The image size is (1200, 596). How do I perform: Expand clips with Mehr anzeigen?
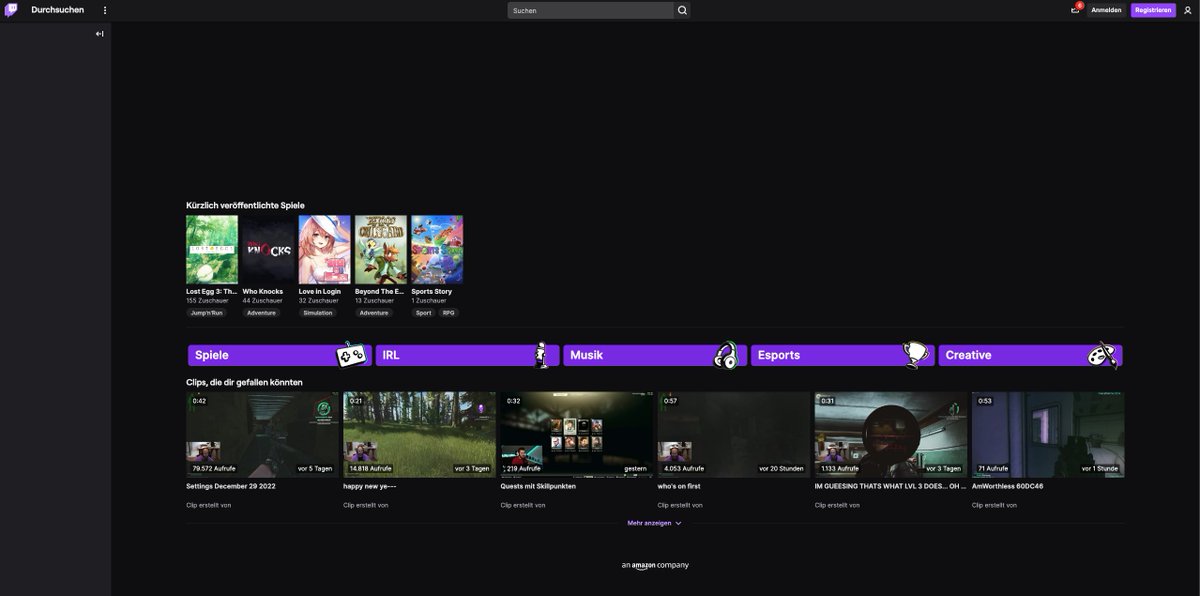click(x=654, y=523)
